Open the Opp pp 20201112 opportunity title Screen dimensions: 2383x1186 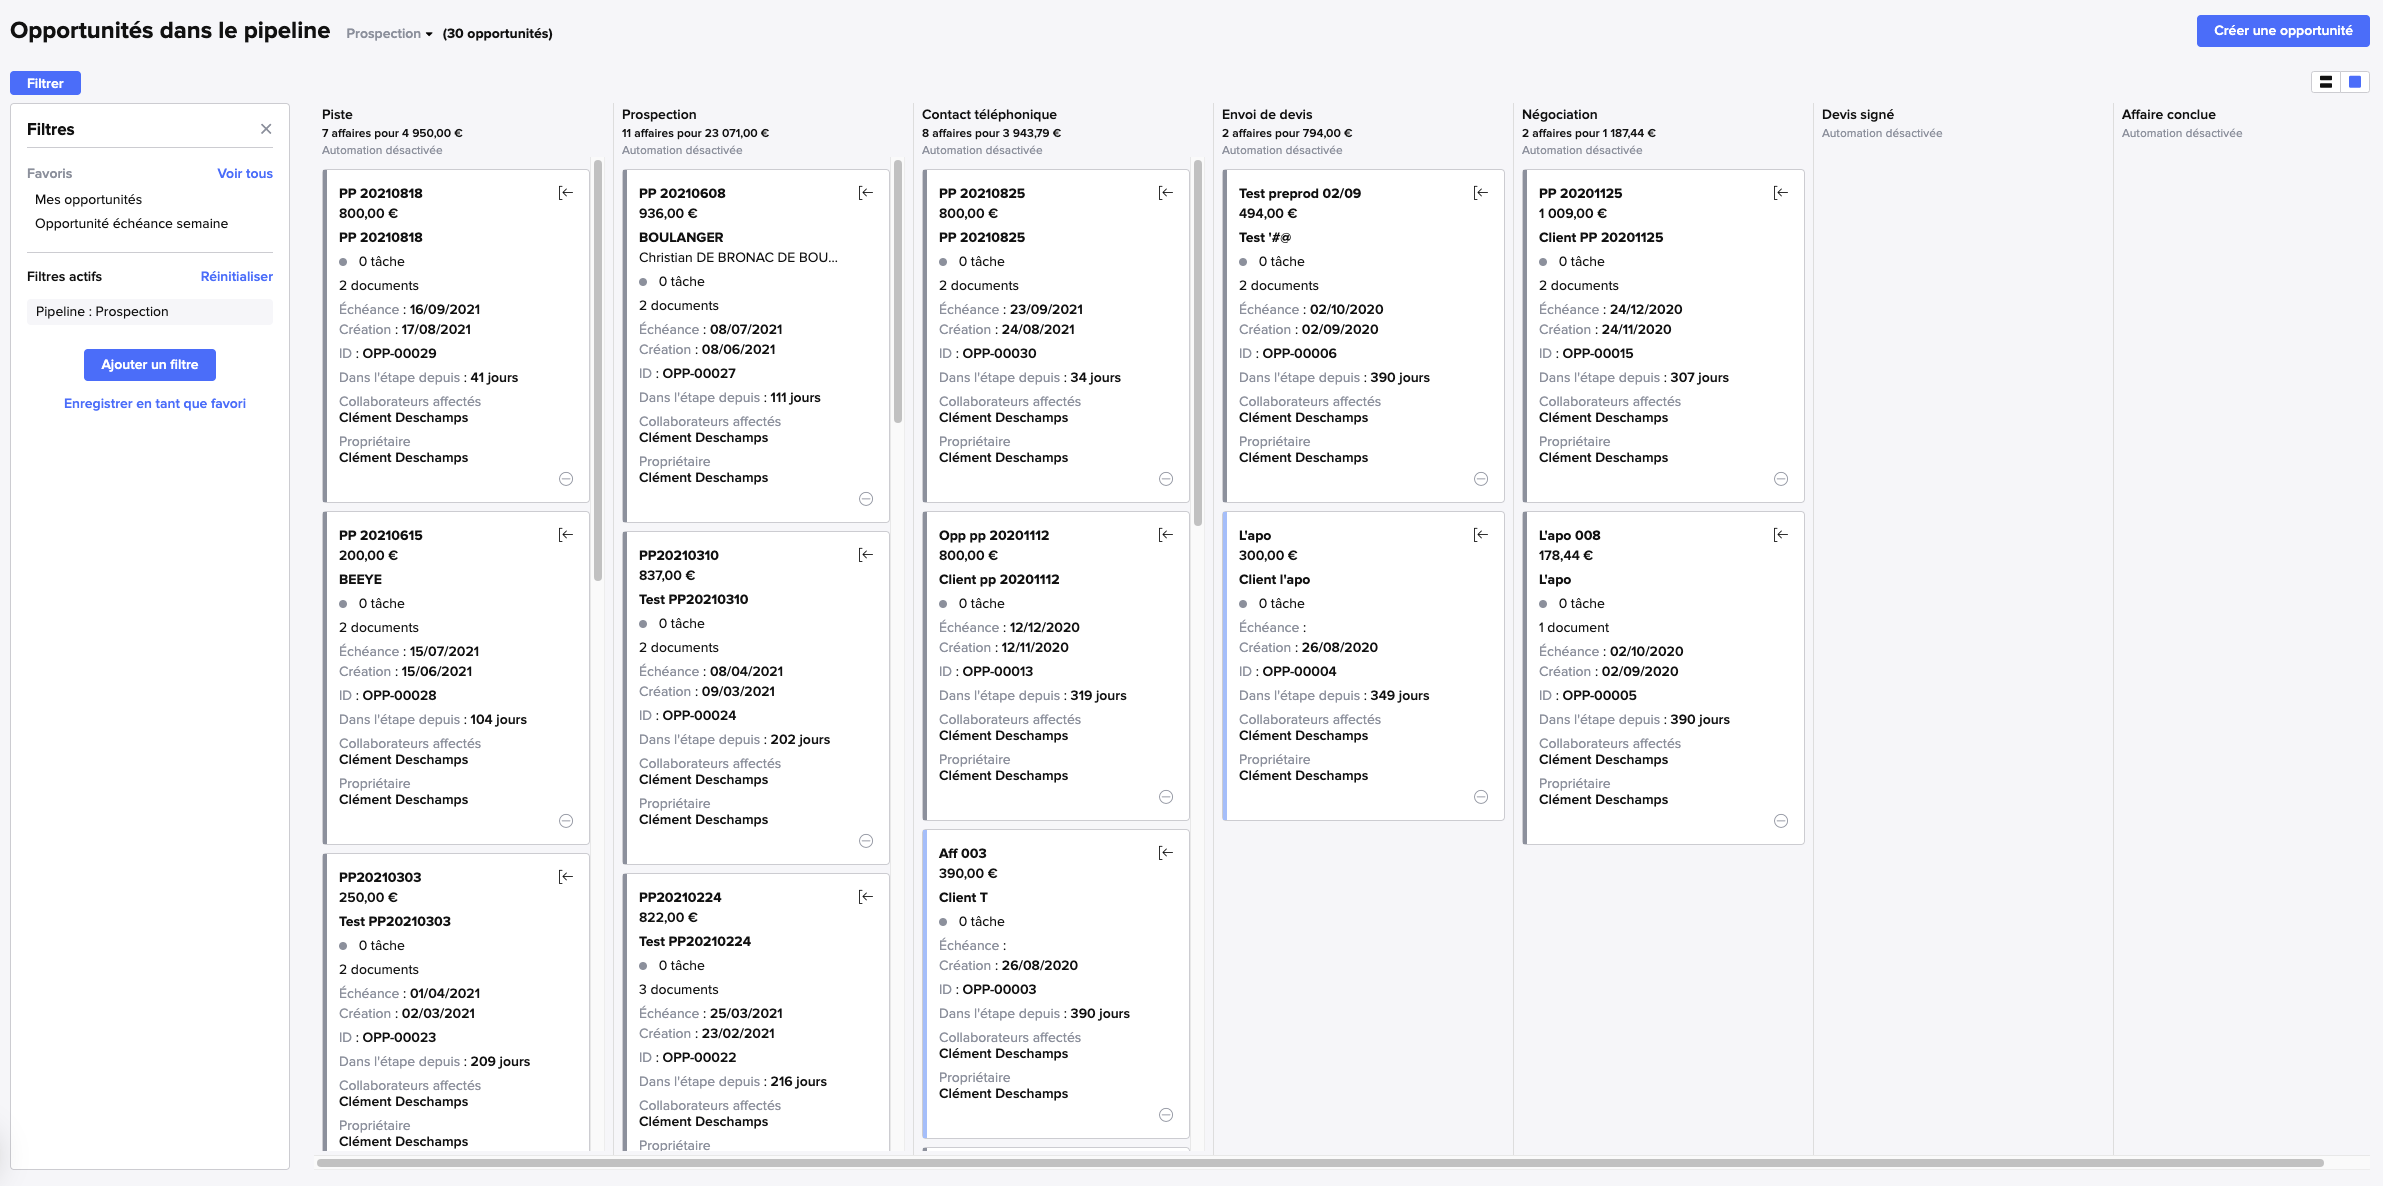pyautogui.click(x=994, y=535)
